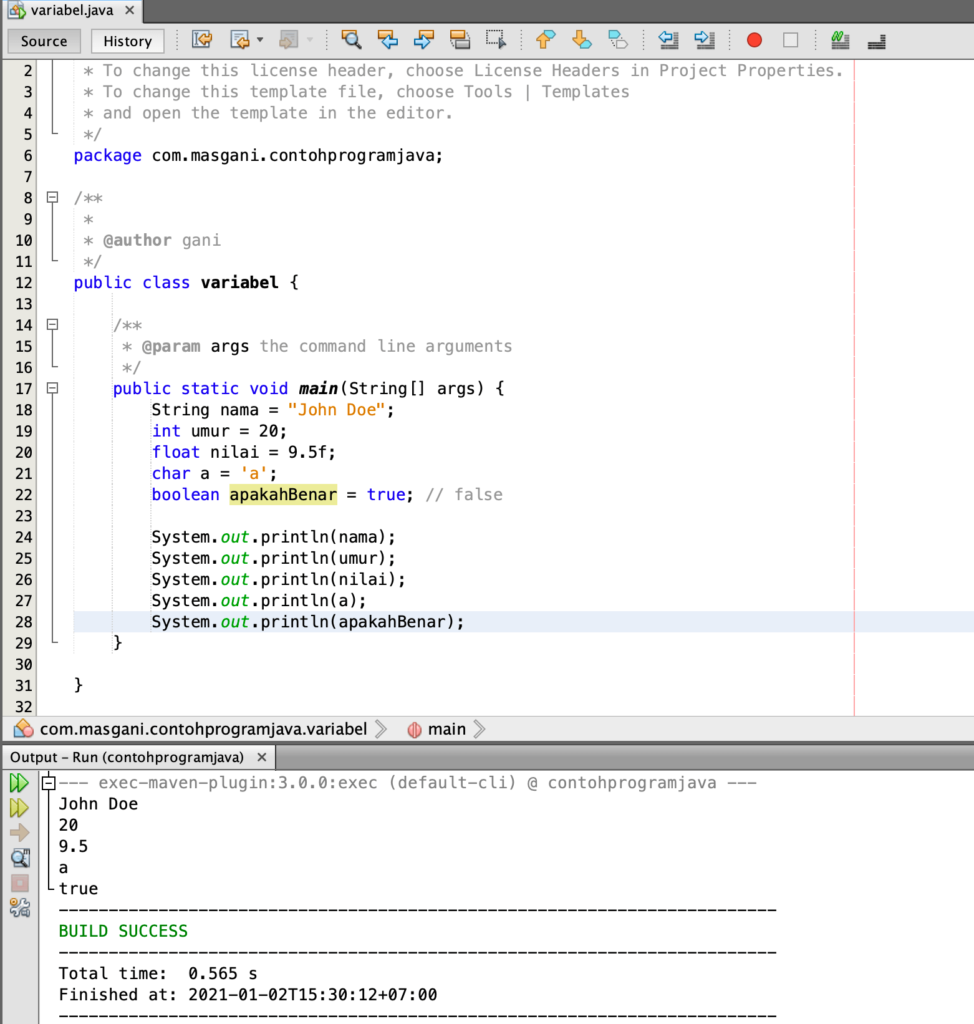Collapse the @param Javadoc fold at line 14

point(52,325)
